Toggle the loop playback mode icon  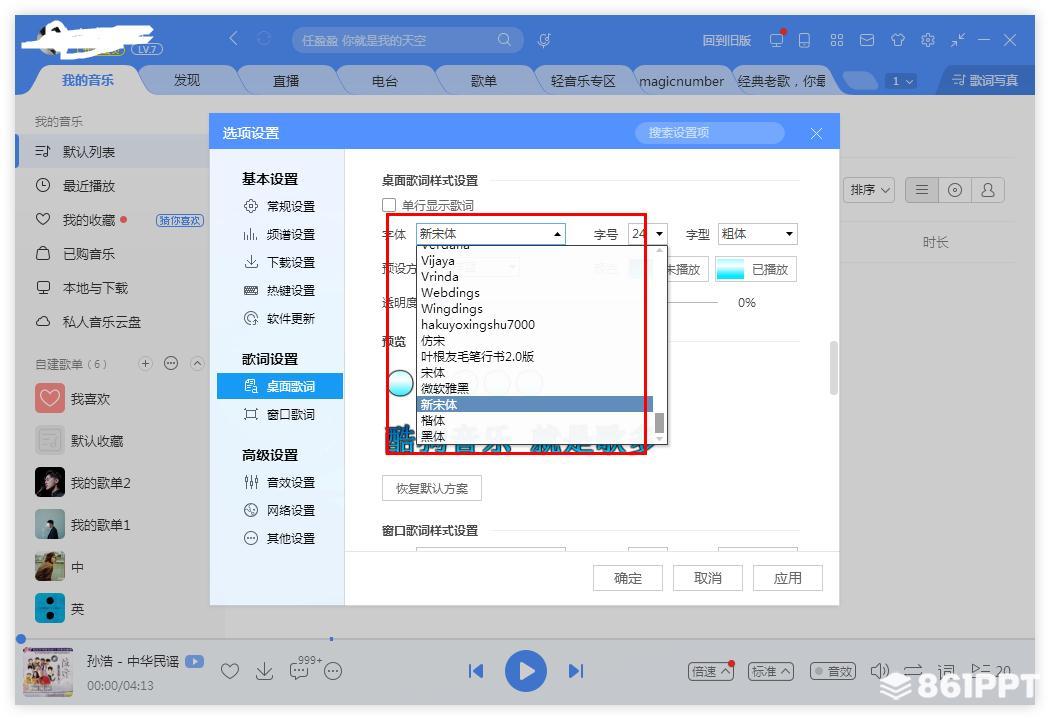pos(913,670)
